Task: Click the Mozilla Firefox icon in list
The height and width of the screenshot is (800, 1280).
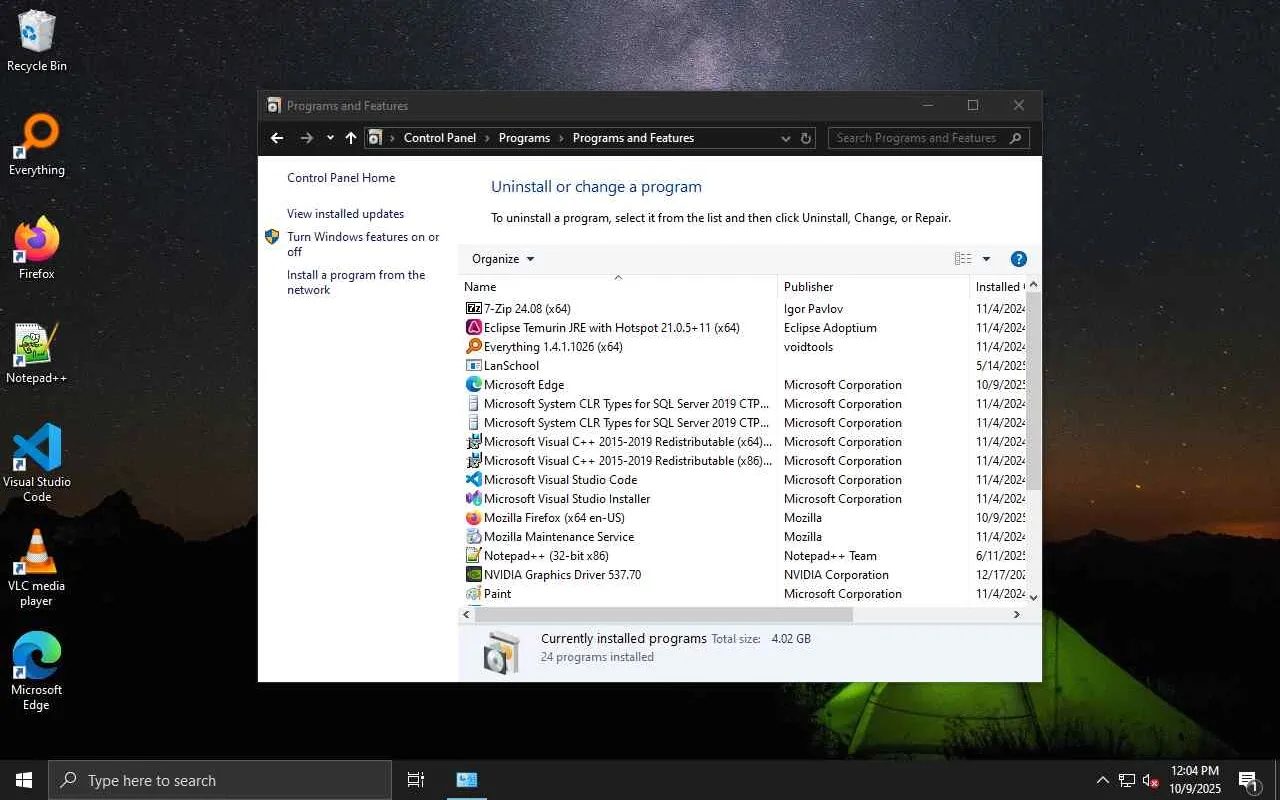Action: (x=474, y=518)
